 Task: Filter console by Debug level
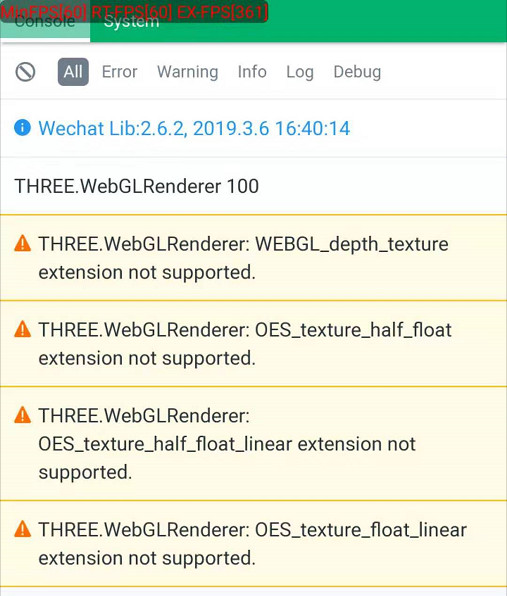coord(357,72)
